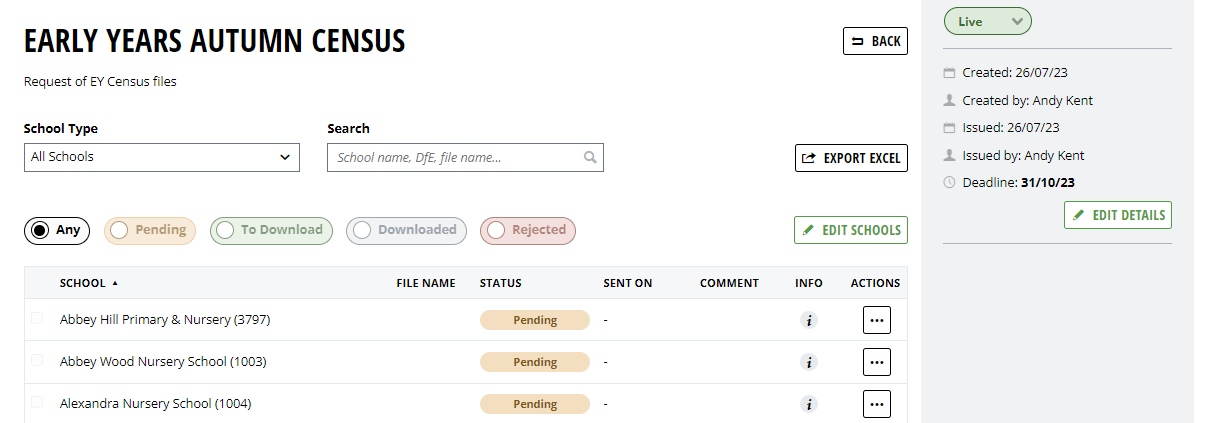Open info for Alexandra Nursery School
The height and width of the screenshot is (423, 1212).
coord(809,404)
